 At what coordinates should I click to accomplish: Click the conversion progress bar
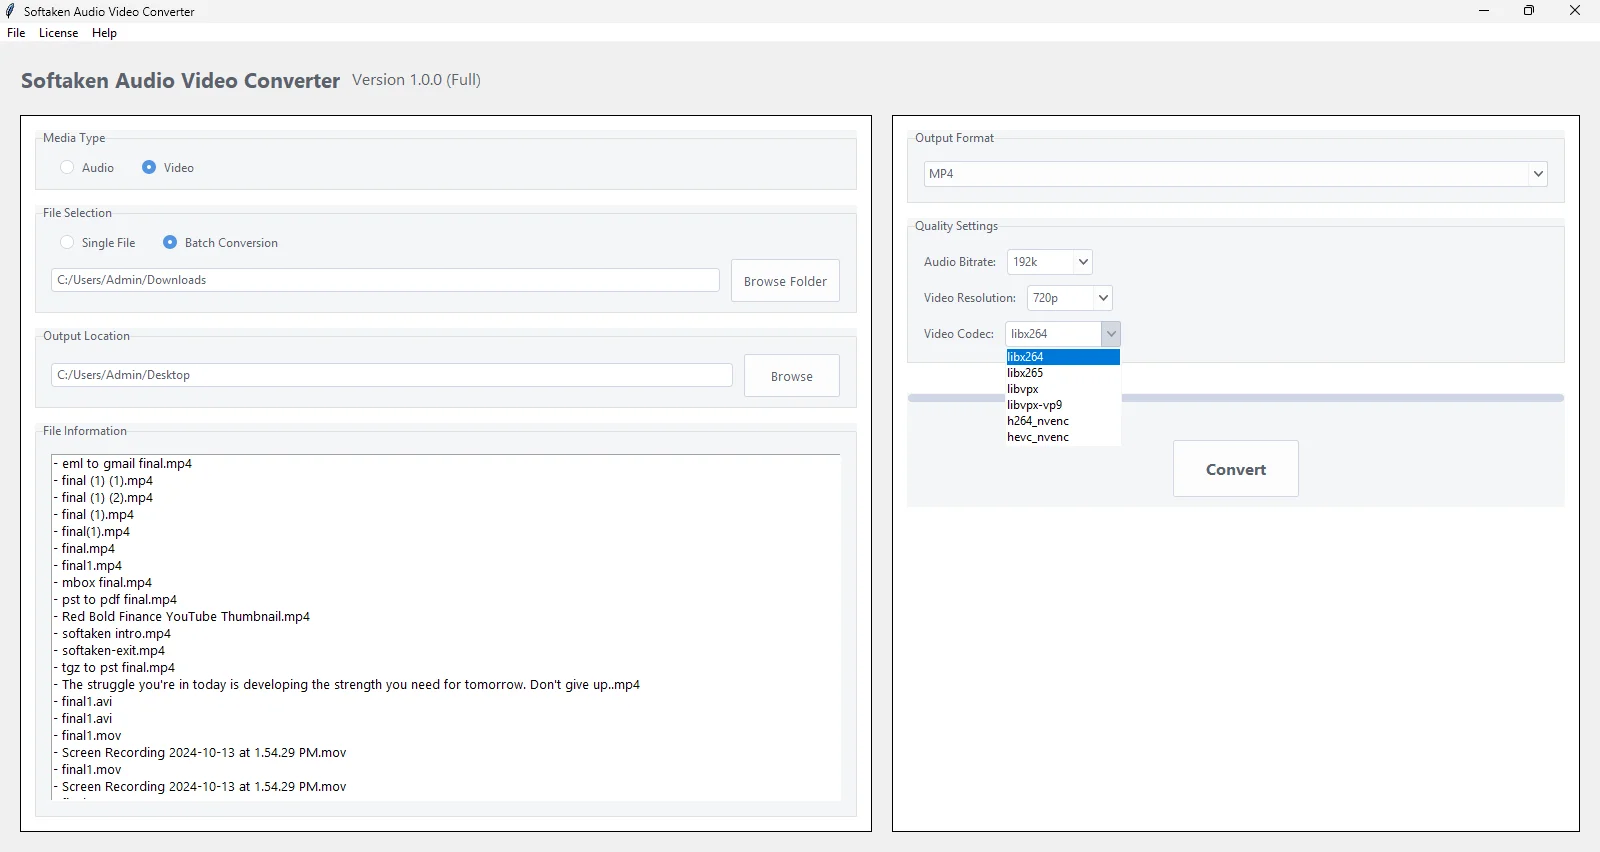[1340, 398]
